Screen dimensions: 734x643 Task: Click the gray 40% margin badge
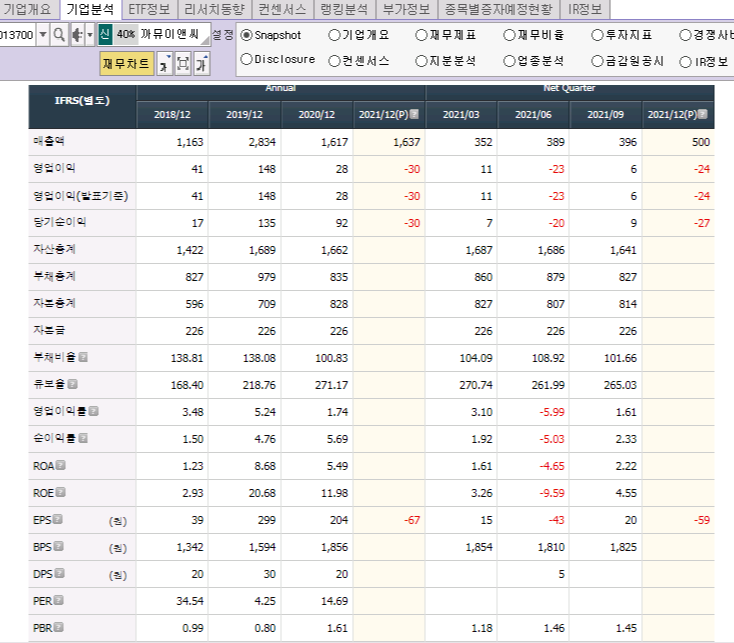point(125,35)
